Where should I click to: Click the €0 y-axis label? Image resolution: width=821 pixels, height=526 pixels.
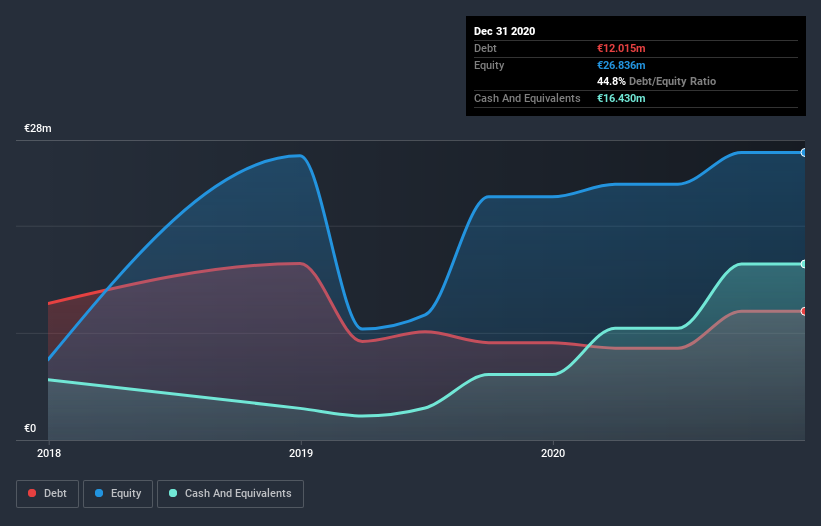pos(30,428)
